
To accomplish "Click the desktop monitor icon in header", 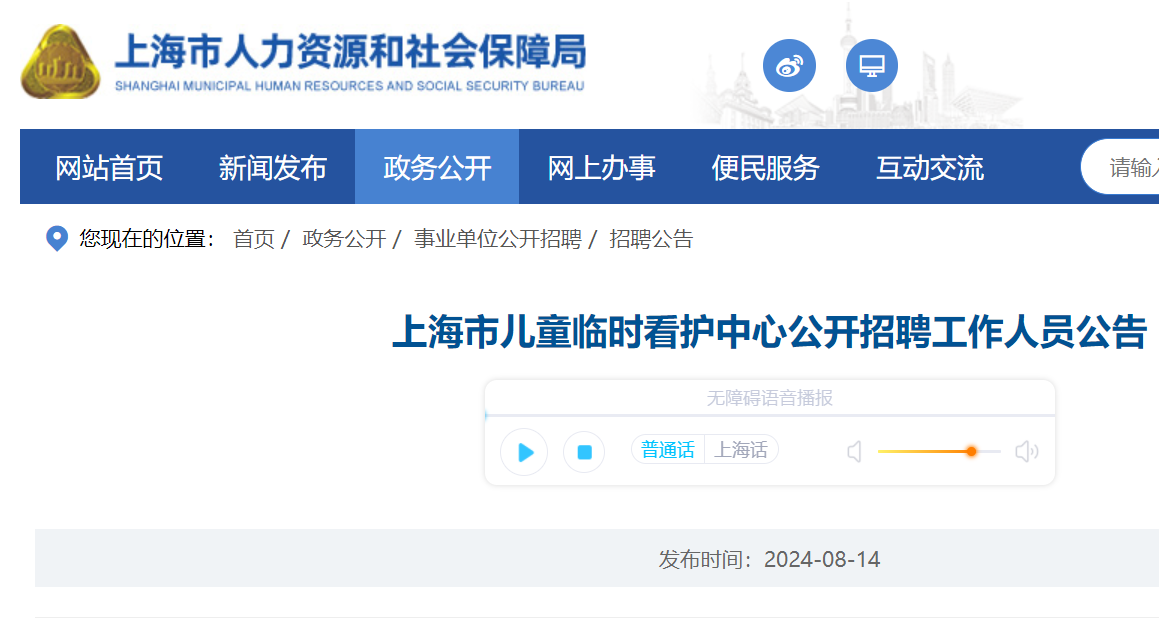I will [871, 66].
